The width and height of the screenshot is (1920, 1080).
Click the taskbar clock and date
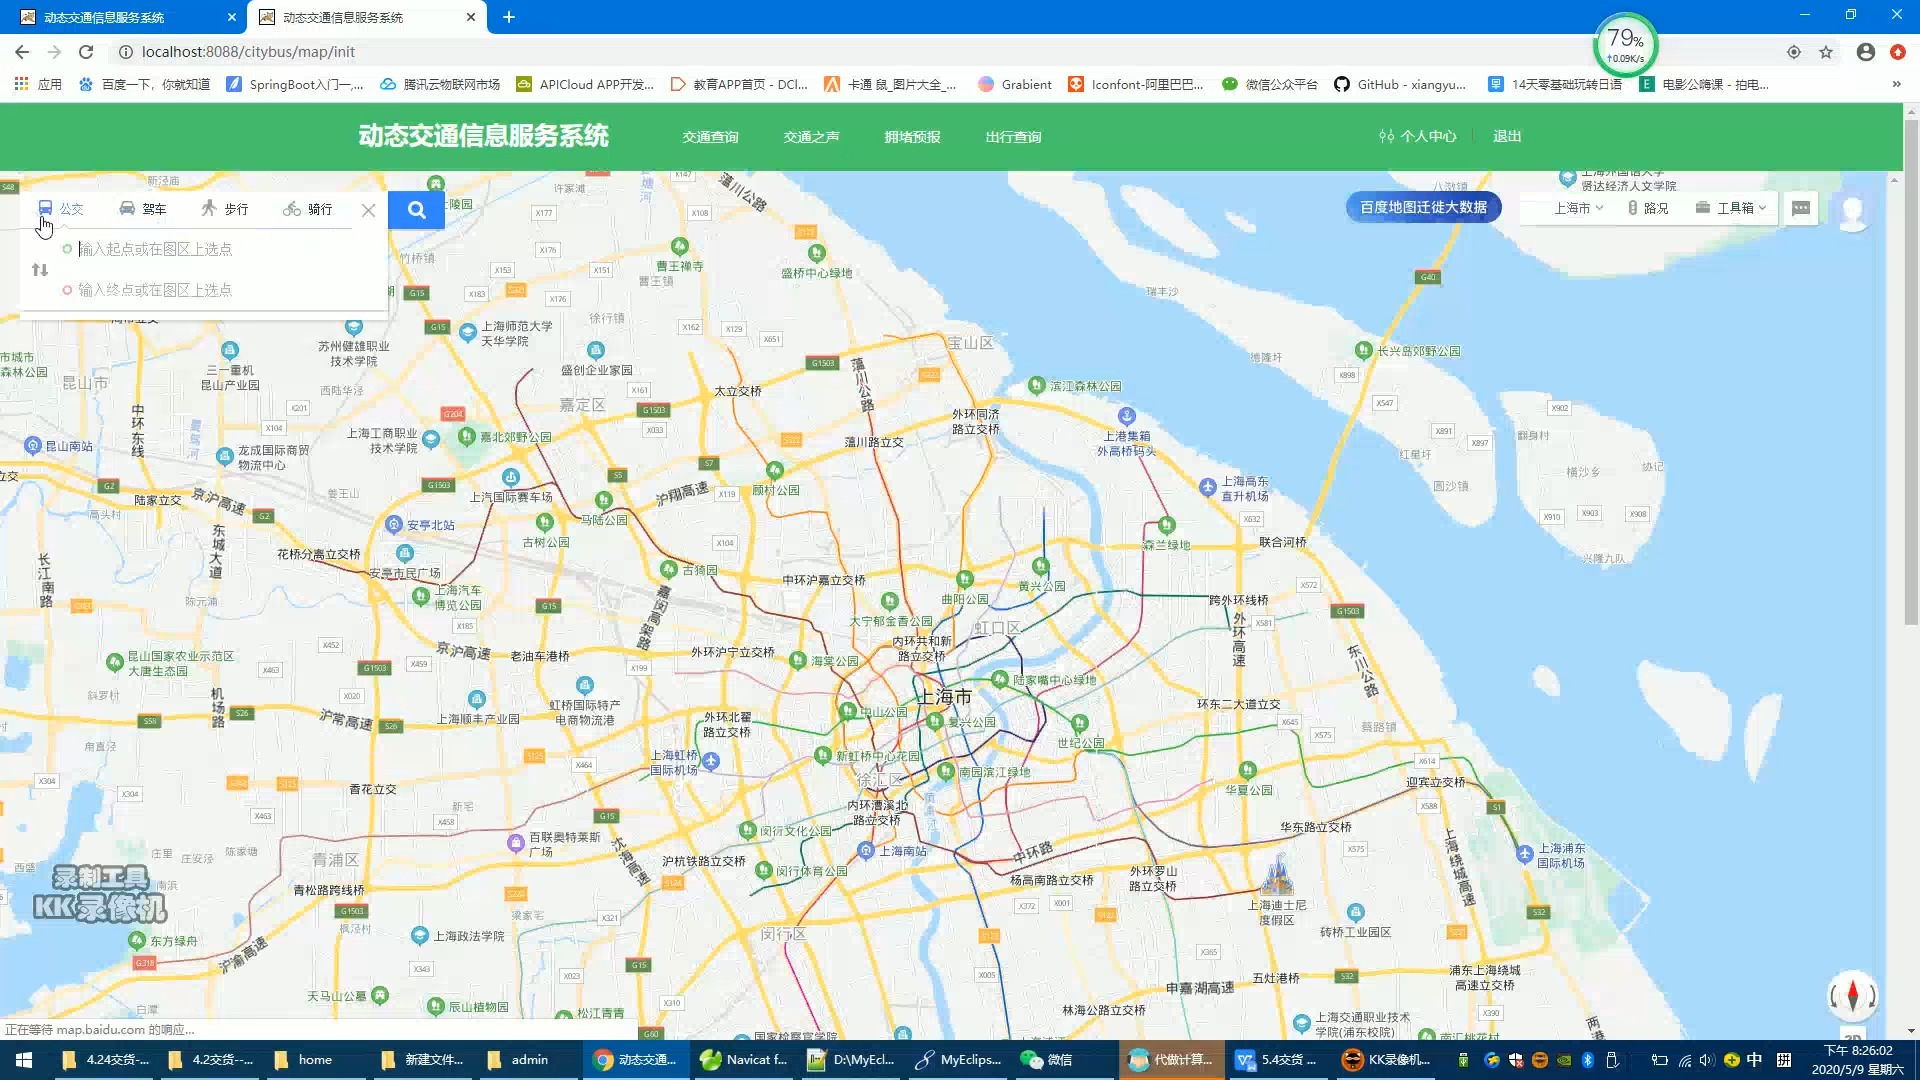pos(1857,1060)
